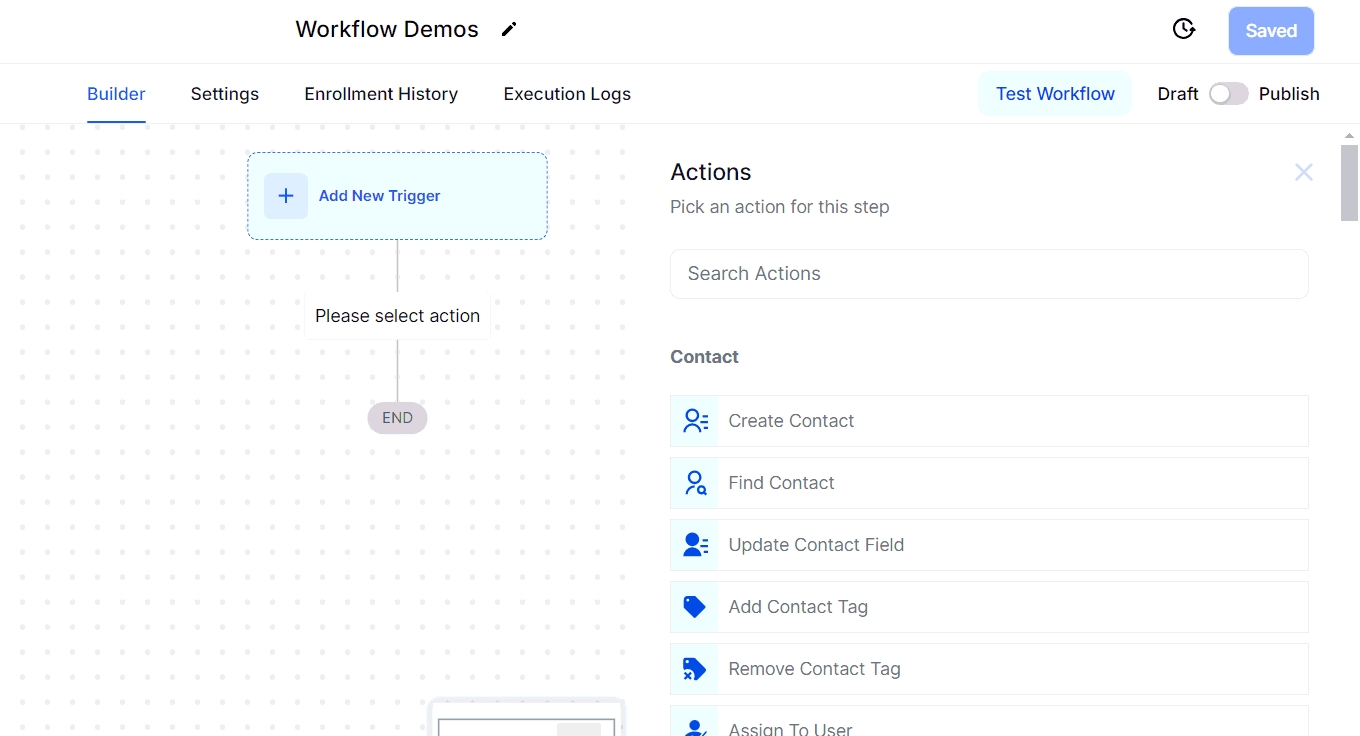The width and height of the screenshot is (1360, 736).
Task: Click the Create Contact person icon
Action: pos(695,421)
